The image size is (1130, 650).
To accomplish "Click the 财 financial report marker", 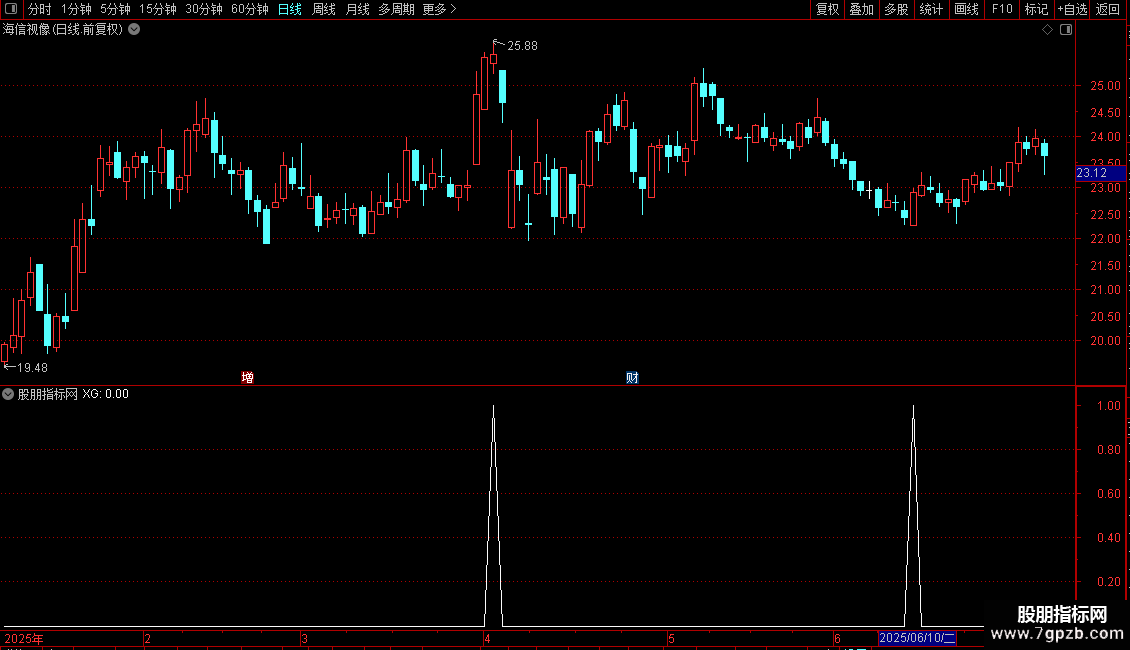I will (632, 378).
